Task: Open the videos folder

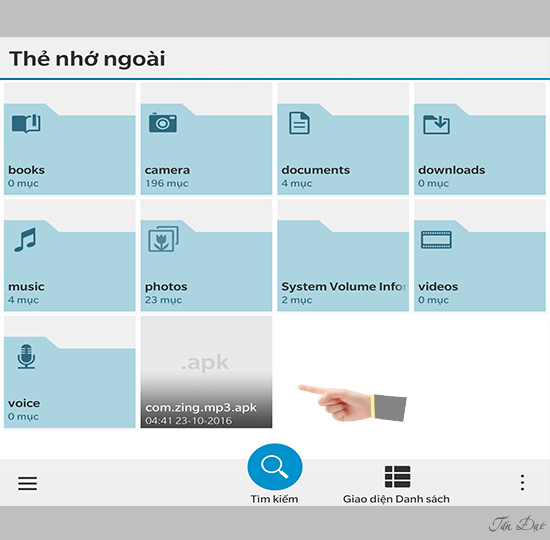Action: [480, 255]
